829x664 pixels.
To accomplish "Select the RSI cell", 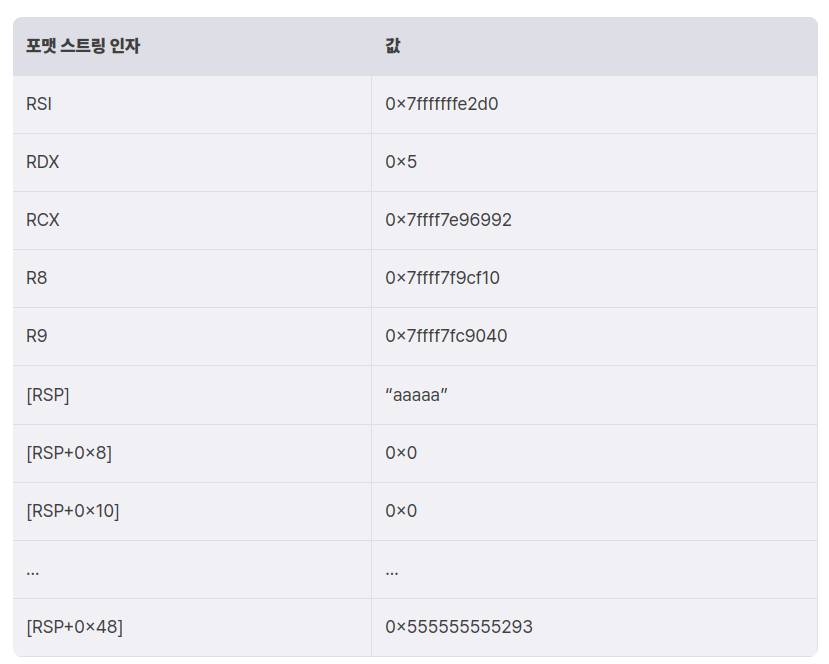I will 39,104.
